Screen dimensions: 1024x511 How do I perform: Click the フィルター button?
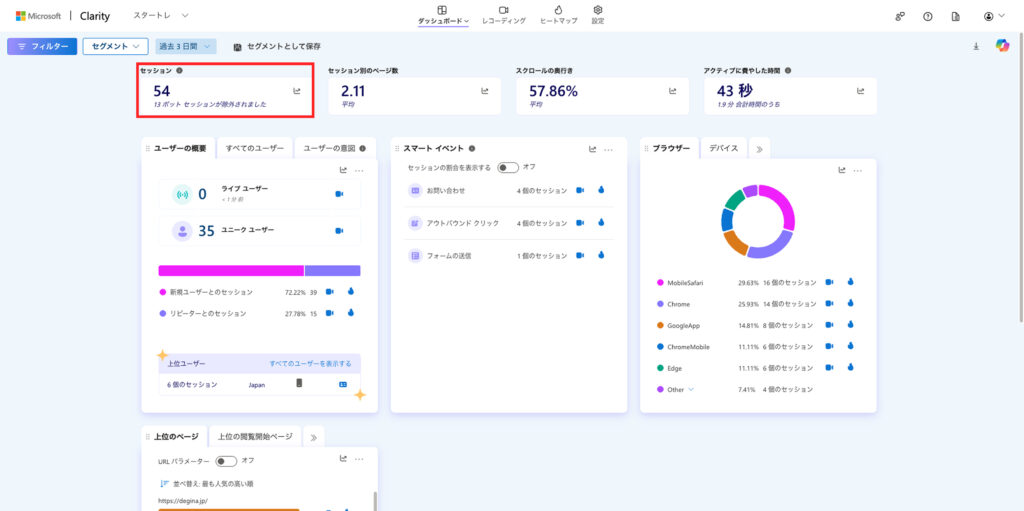41,46
